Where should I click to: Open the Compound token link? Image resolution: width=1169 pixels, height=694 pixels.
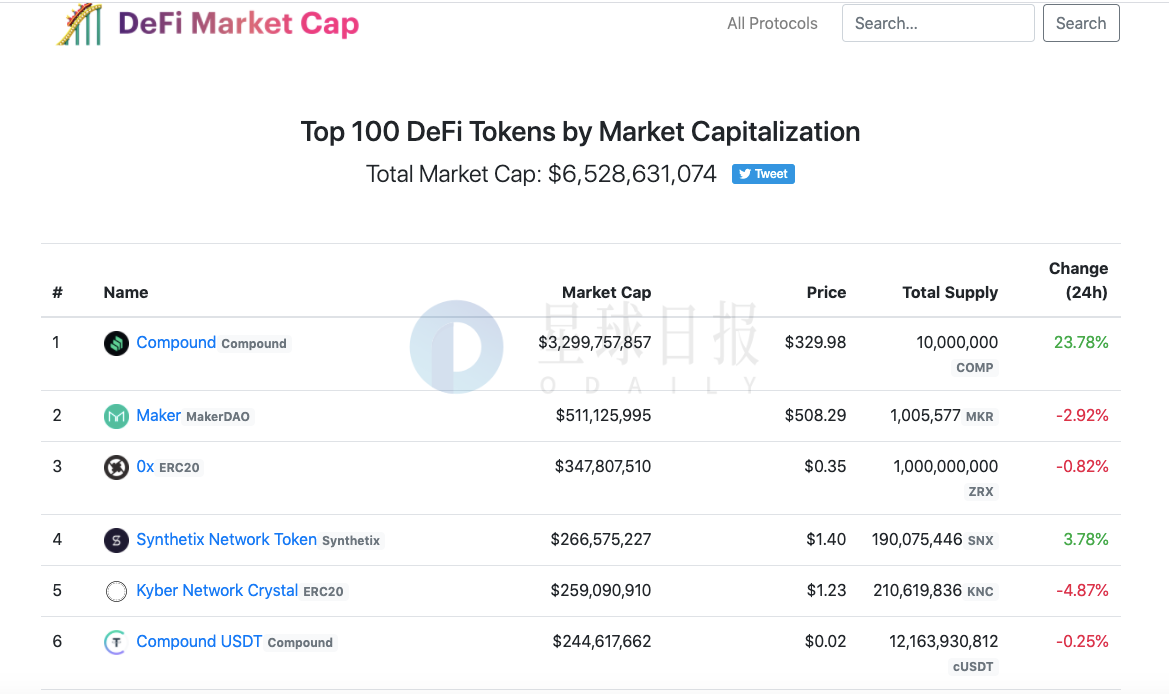point(176,342)
